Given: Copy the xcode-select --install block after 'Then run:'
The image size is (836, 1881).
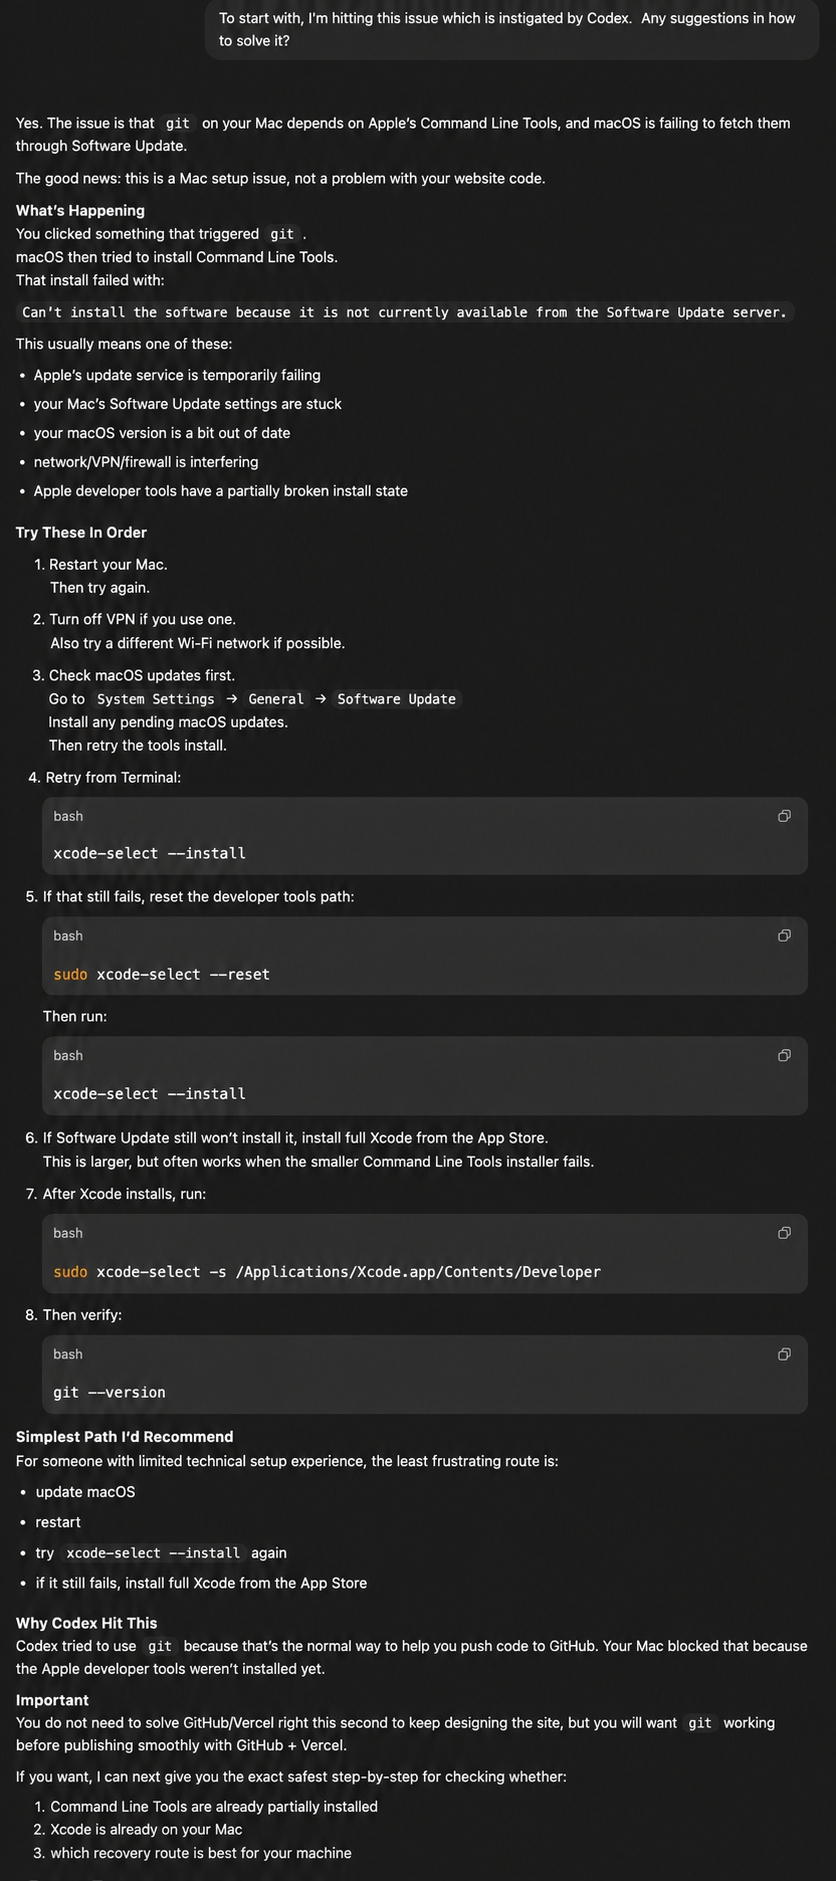Looking at the screenshot, I should click(x=784, y=1056).
